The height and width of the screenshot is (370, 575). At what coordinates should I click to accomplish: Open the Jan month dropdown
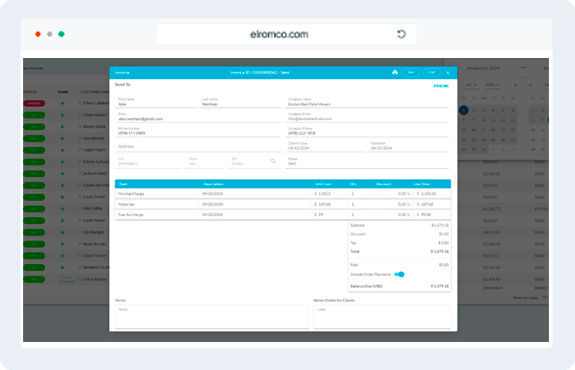471,85
